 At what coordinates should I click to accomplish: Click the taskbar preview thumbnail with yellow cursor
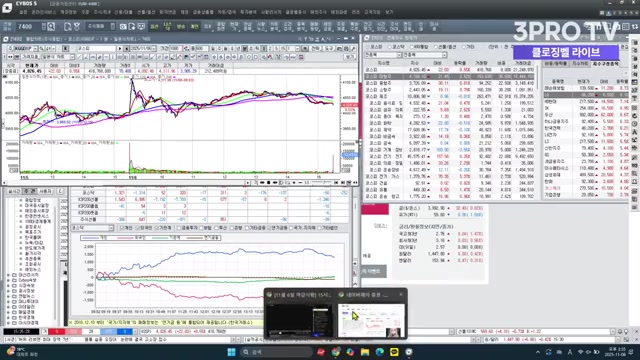click(x=371, y=320)
